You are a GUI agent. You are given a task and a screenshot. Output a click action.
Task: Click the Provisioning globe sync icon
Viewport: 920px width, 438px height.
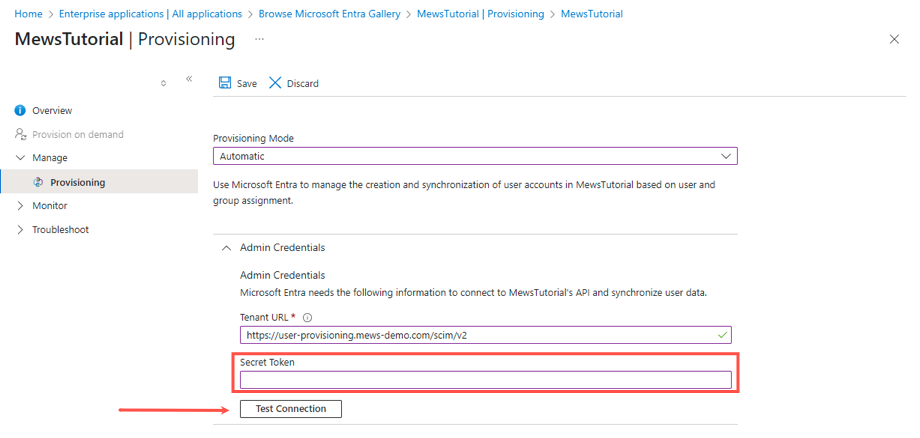pyautogui.click(x=38, y=182)
